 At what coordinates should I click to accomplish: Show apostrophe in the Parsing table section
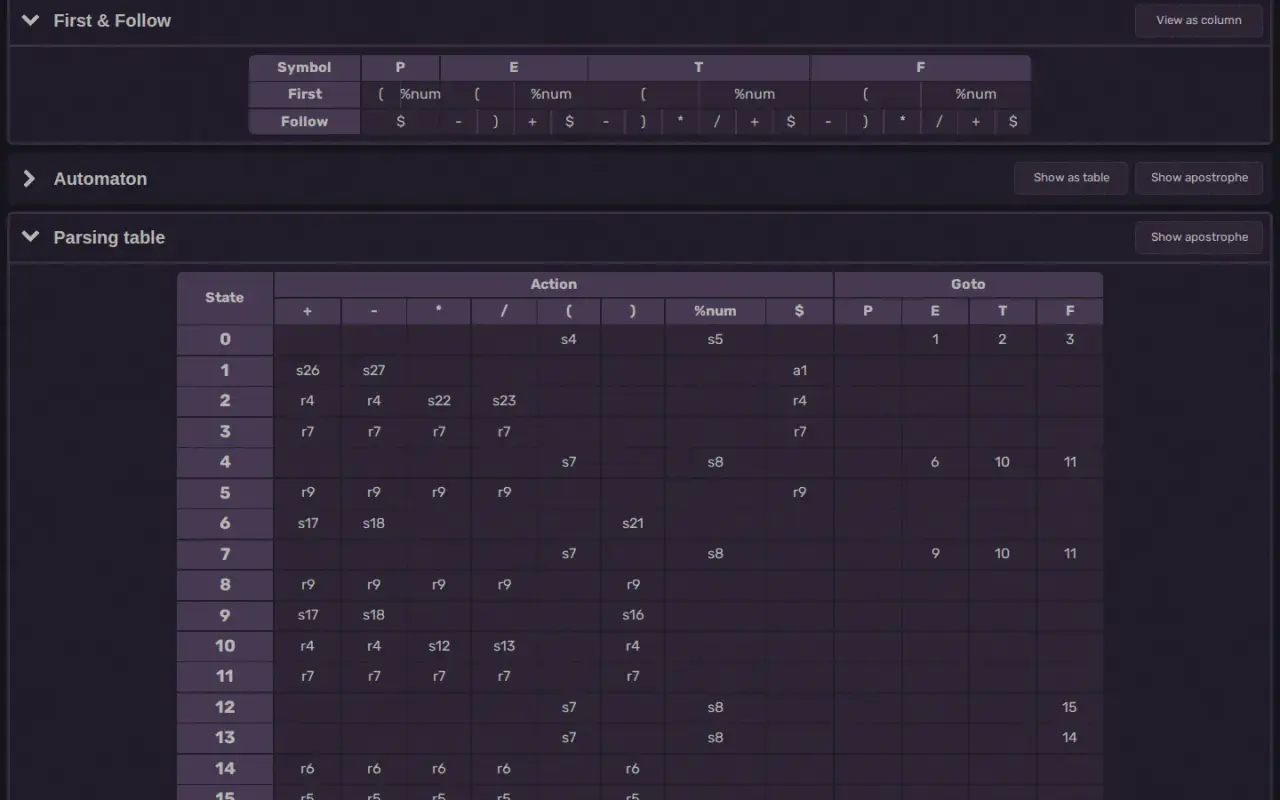(x=1199, y=237)
